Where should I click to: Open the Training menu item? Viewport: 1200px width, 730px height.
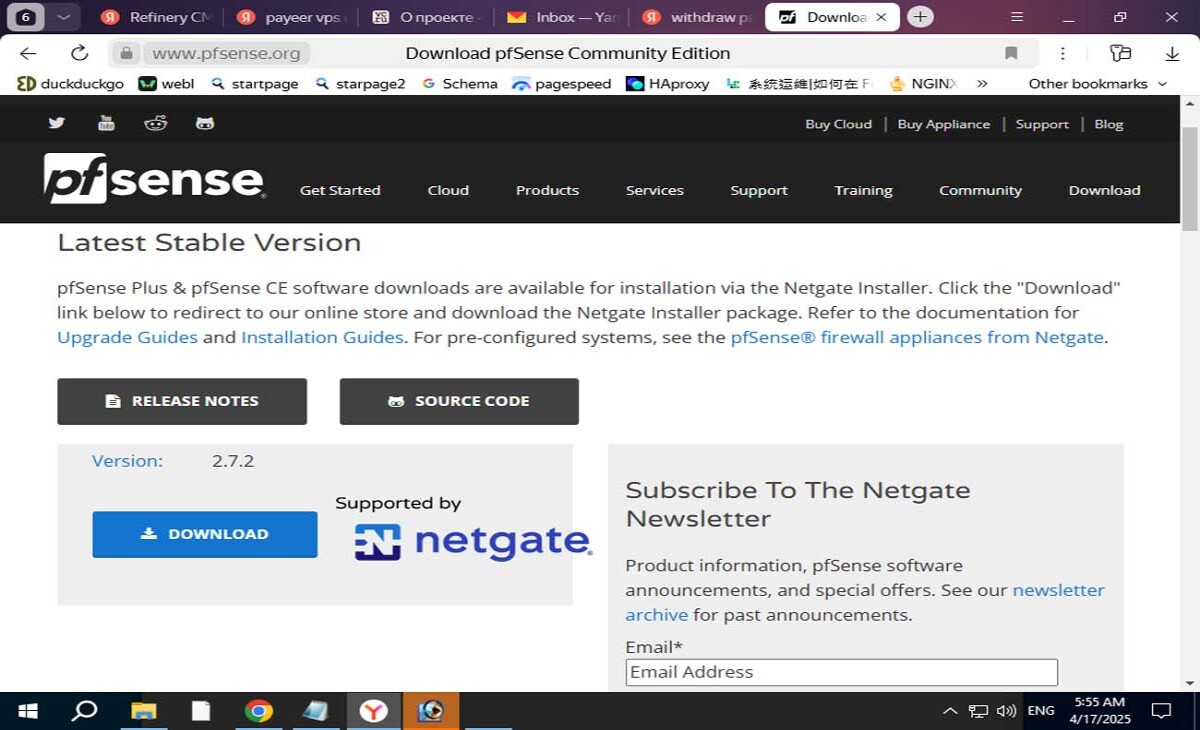pyautogui.click(x=864, y=190)
